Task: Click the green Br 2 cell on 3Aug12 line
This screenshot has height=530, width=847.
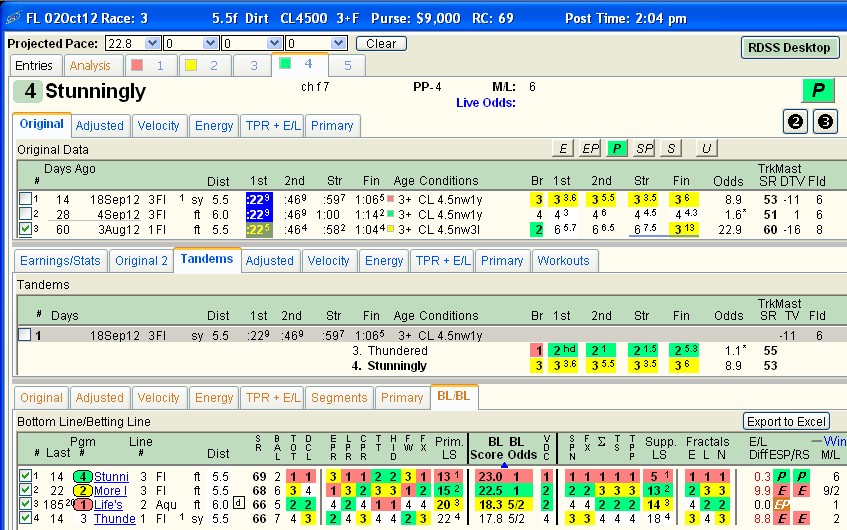Action: 536,230
